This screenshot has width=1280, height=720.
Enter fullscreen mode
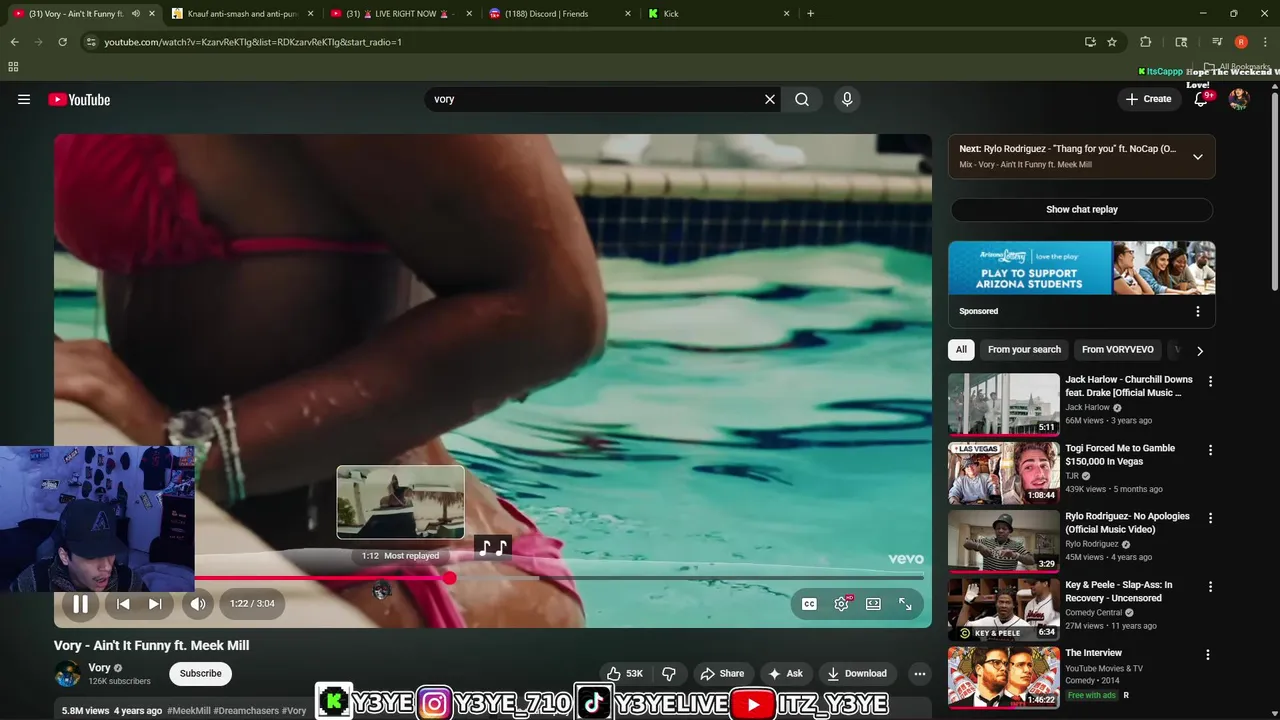[905, 604]
